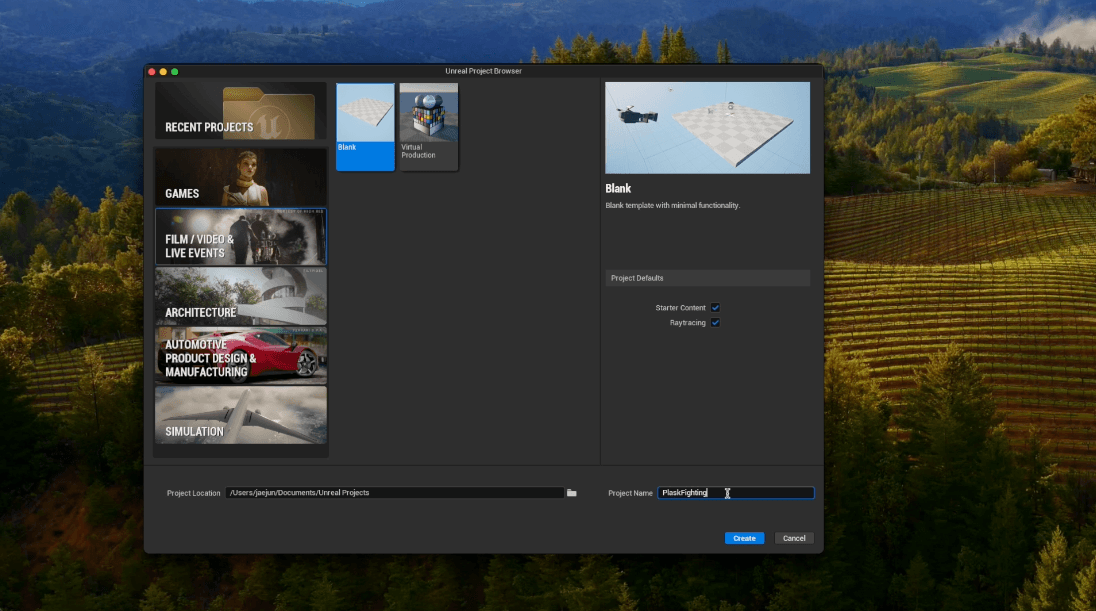Viewport: 1096px width, 611px height.
Task: Select the Games category tile
Action: 241,177
